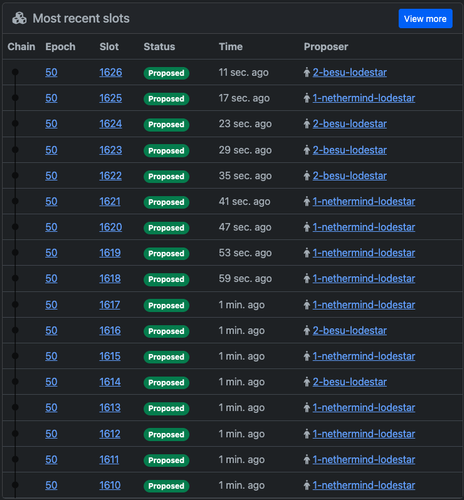
Task: Open slot 1623 details link
Action: point(111,150)
